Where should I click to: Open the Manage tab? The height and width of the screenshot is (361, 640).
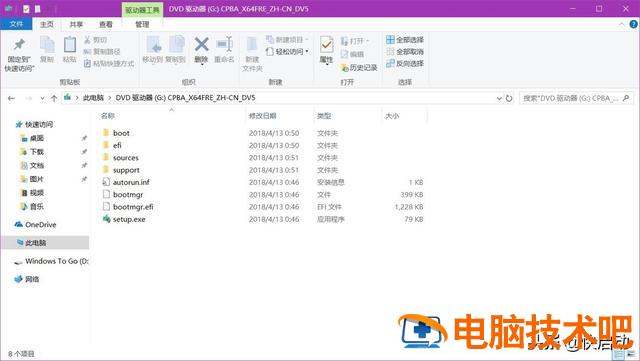(x=142, y=25)
